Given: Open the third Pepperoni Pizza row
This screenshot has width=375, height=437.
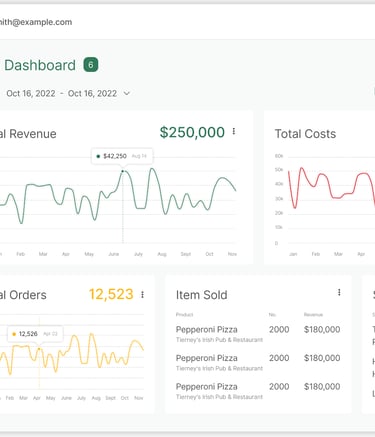Looking at the screenshot, I should click(258, 391).
